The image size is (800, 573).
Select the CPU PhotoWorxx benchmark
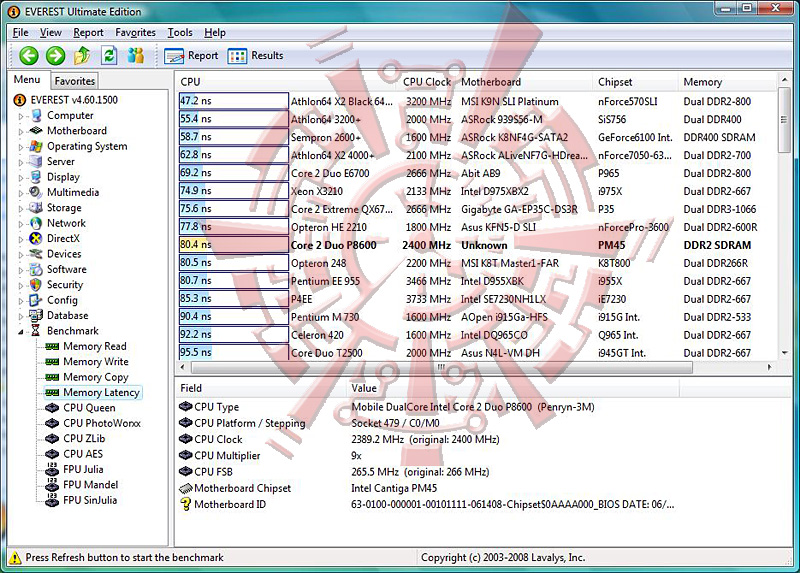102,423
